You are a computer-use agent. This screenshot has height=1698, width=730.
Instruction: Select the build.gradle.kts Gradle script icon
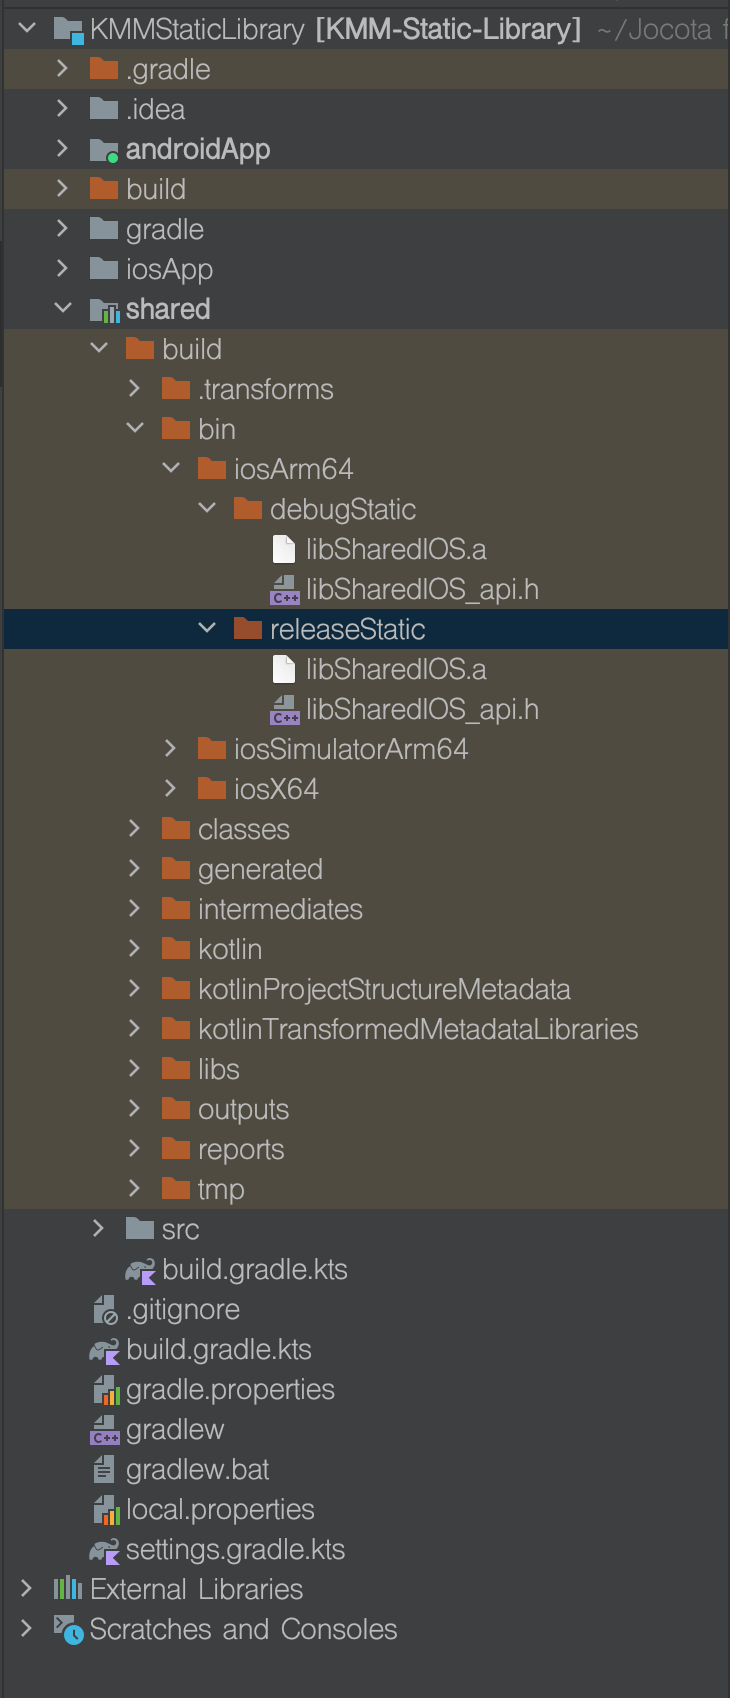tap(104, 1349)
